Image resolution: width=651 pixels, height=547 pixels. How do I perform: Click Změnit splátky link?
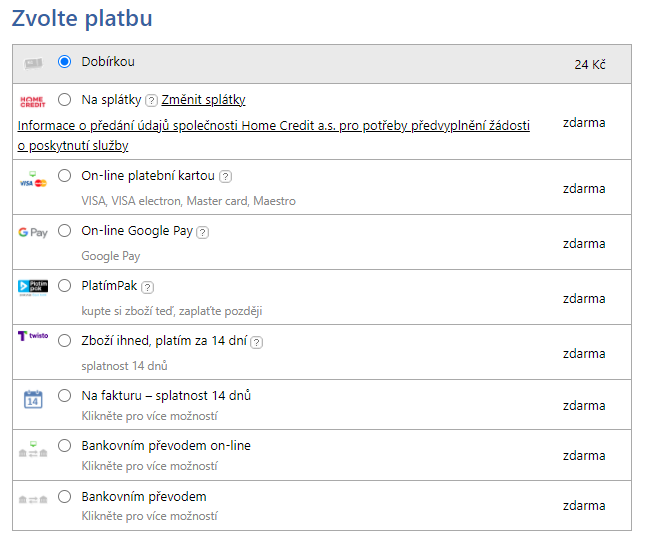(203, 100)
